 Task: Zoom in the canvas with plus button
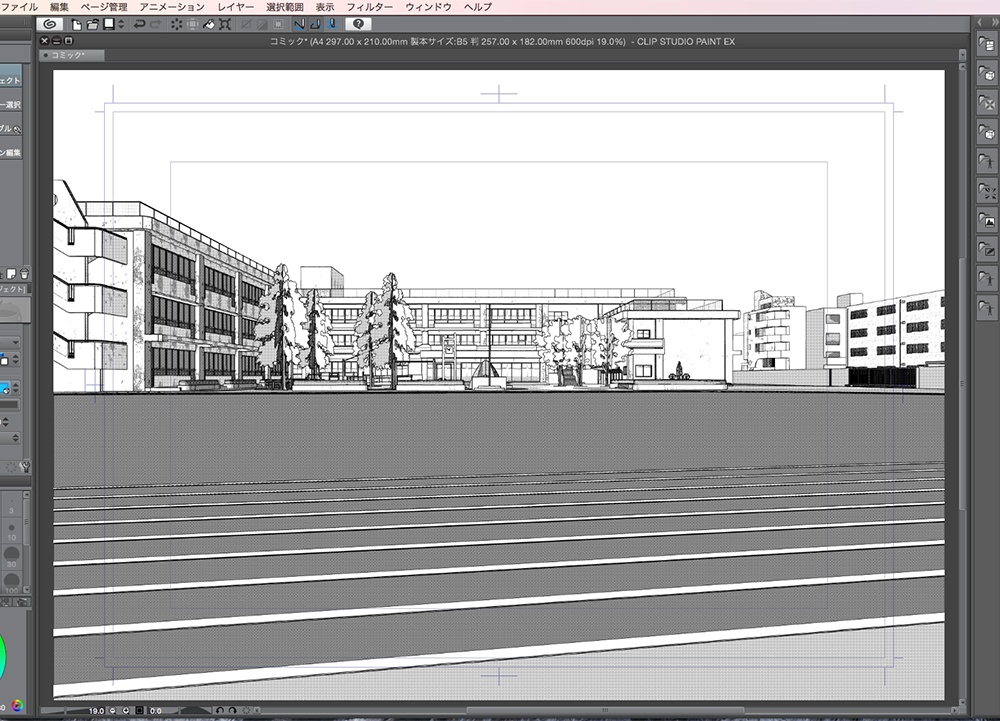(126, 710)
